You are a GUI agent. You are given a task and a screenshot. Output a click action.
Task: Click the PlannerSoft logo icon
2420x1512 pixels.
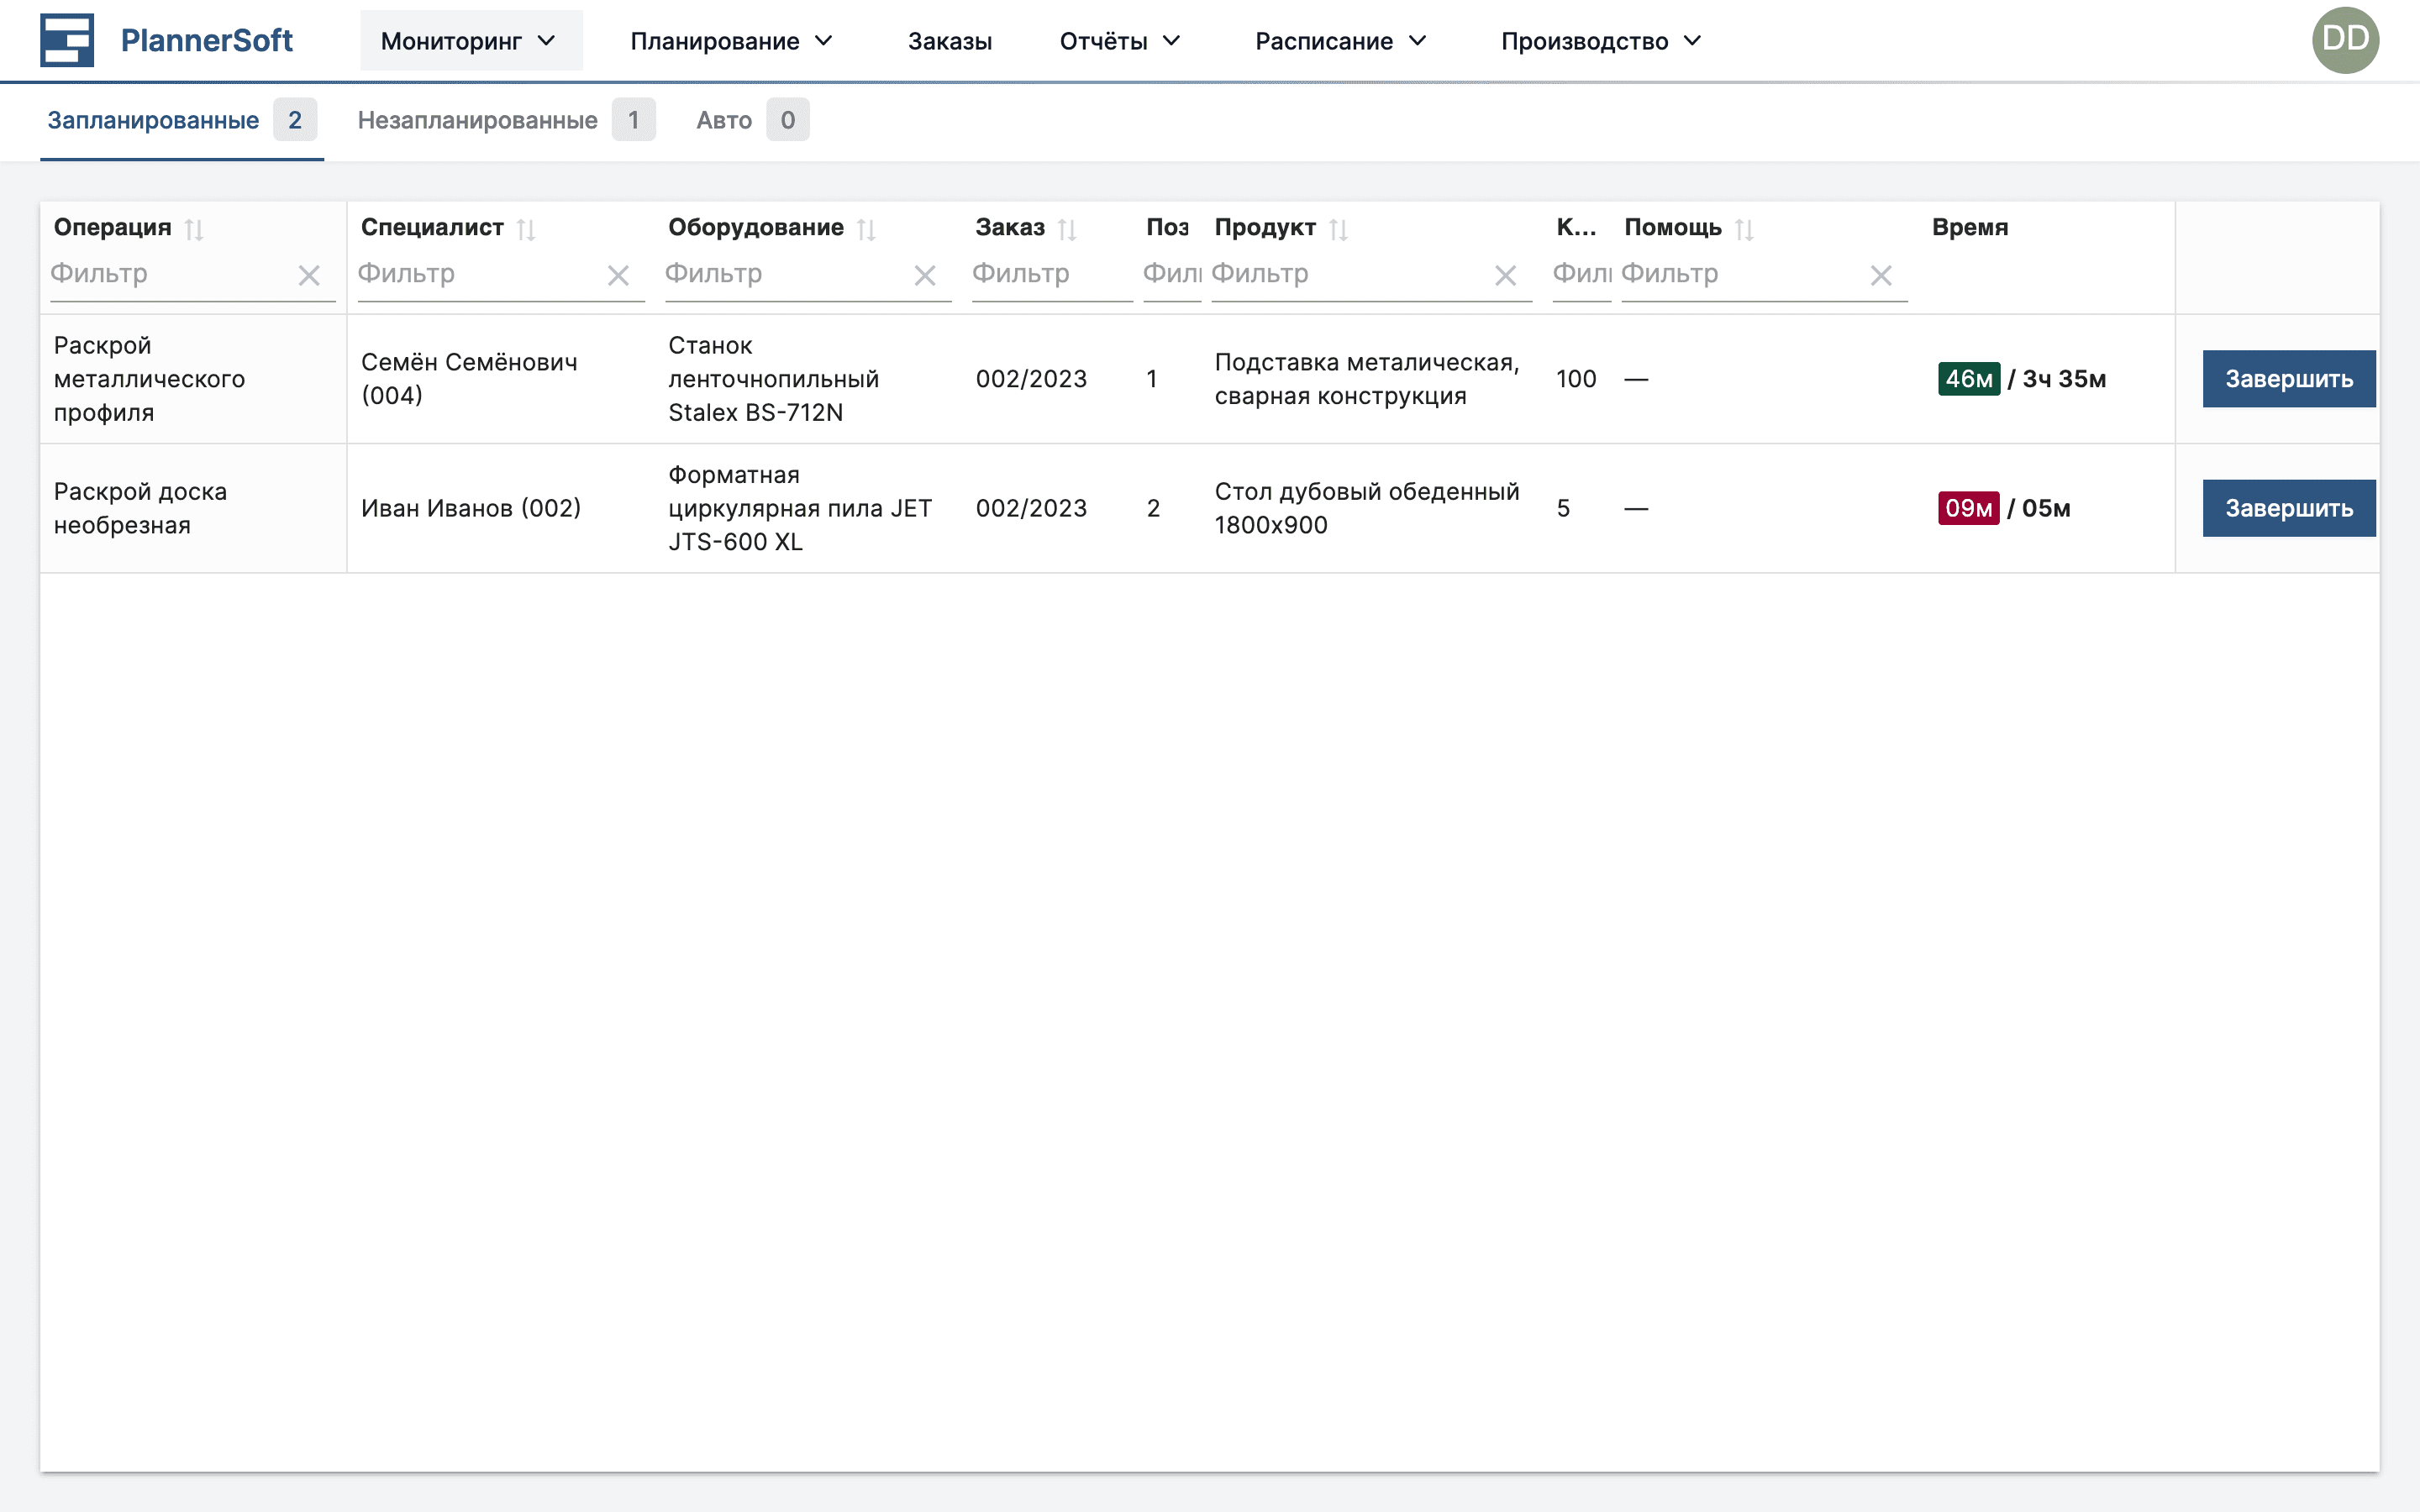66,40
